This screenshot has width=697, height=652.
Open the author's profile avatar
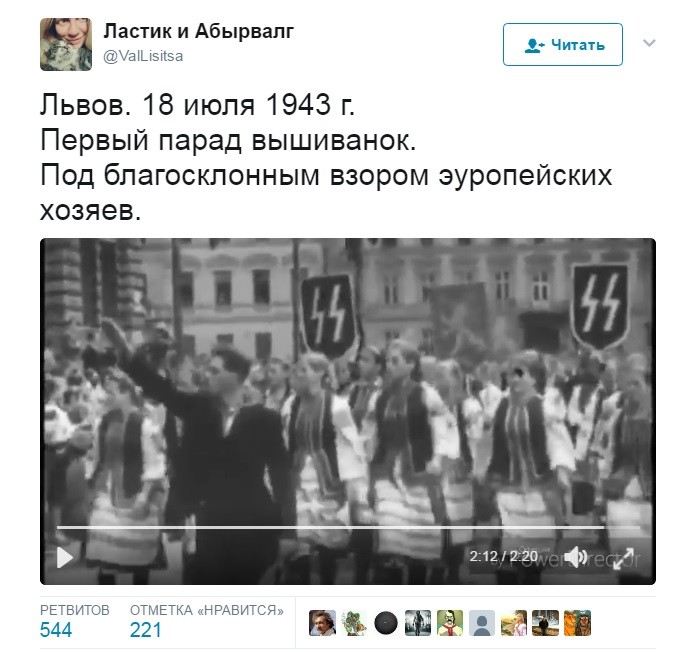pos(66,44)
